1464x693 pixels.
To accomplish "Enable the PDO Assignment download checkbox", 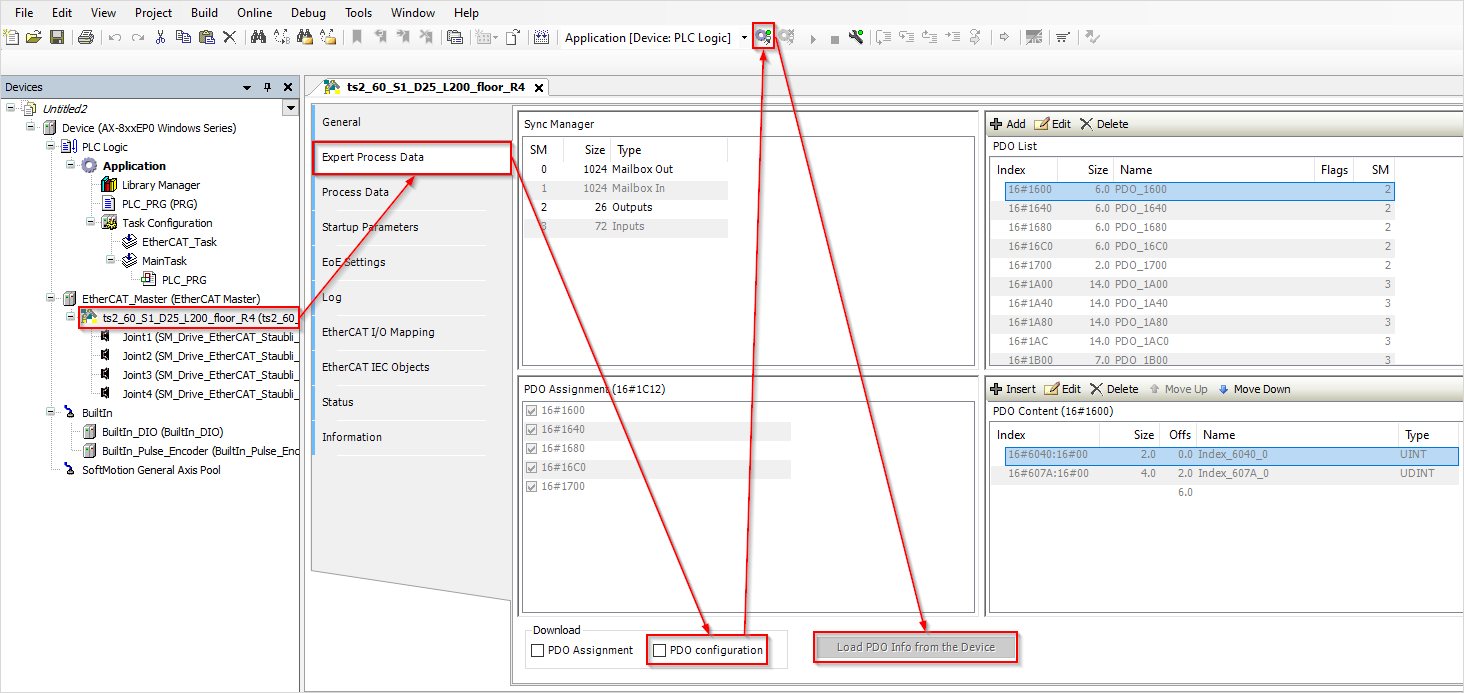I will (538, 650).
